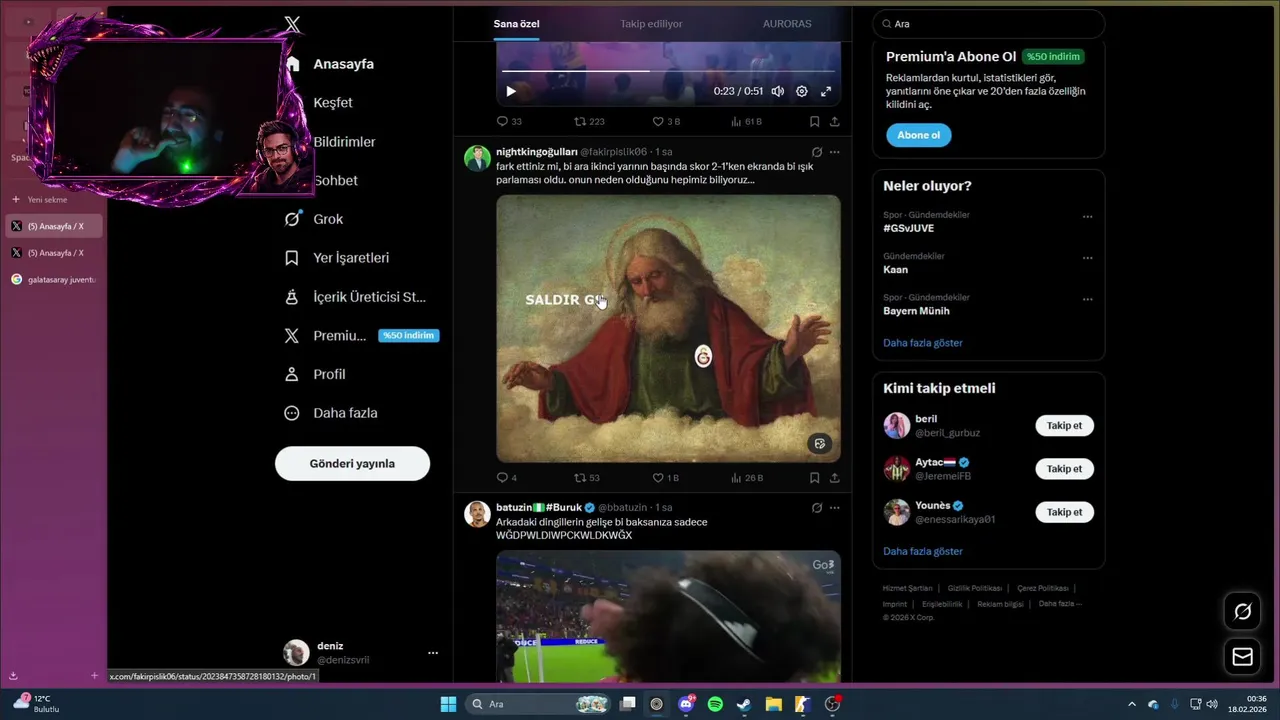This screenshot has width=1280, height=720.
Task: Open the painting image in post
Action: point(668,328)
